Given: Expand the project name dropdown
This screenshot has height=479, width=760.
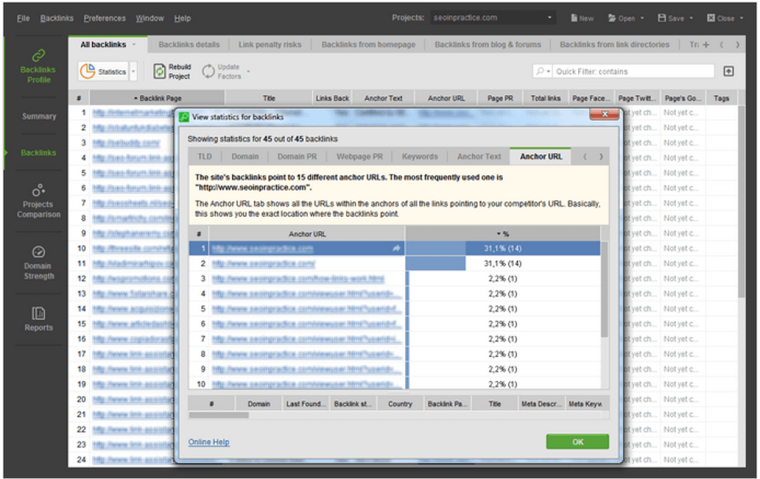Looking at the screenshot, I should point(550,18).
